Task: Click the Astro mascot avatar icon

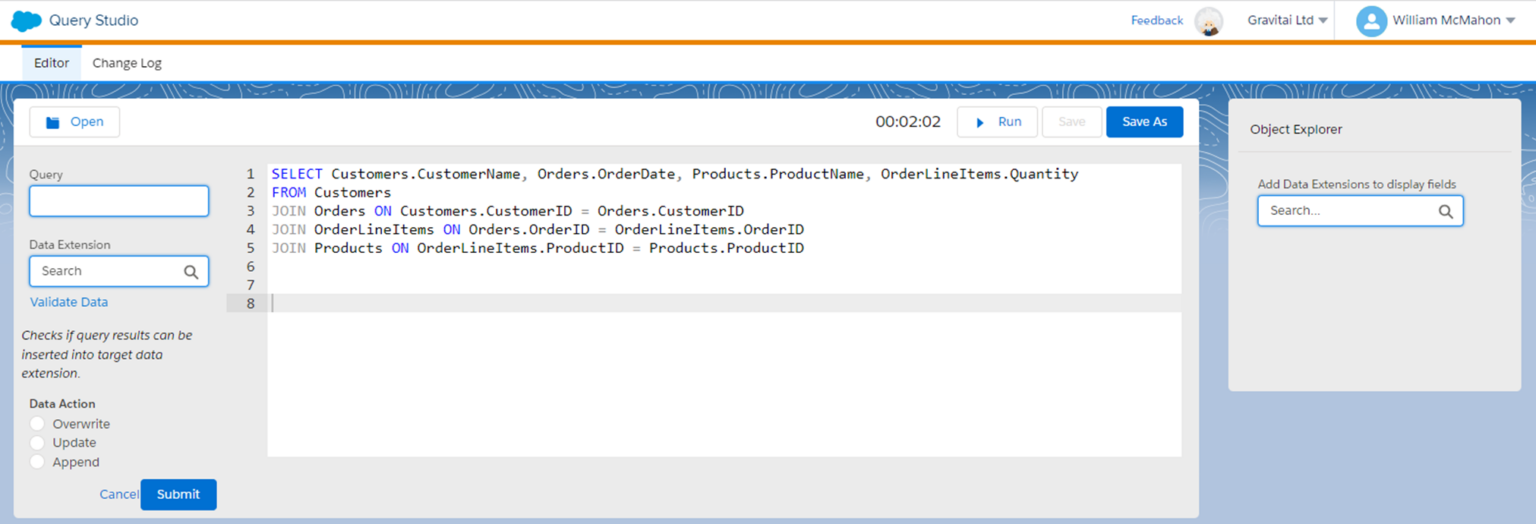Action: [x=1209, y=21]
